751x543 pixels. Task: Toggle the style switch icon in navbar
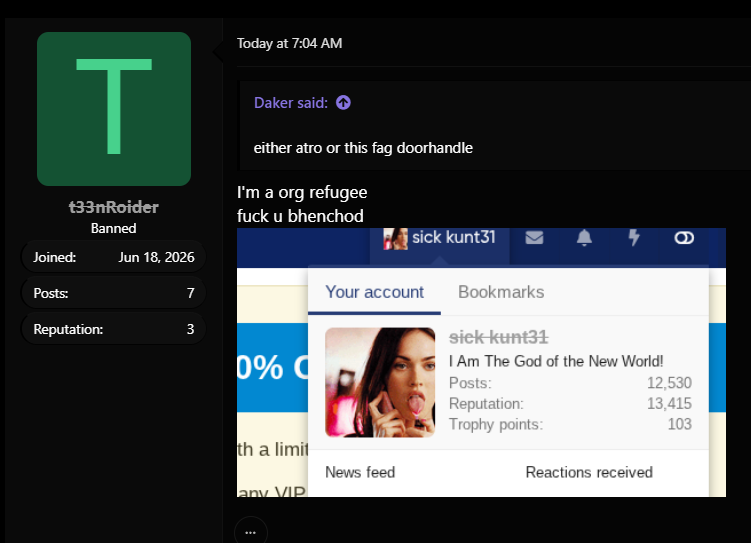pos(684,238)
